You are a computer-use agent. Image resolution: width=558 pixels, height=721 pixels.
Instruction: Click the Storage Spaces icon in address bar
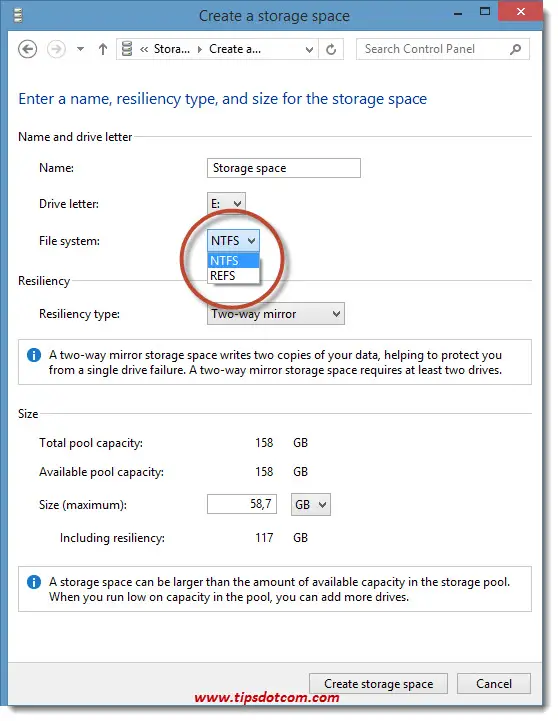(127, 49)
